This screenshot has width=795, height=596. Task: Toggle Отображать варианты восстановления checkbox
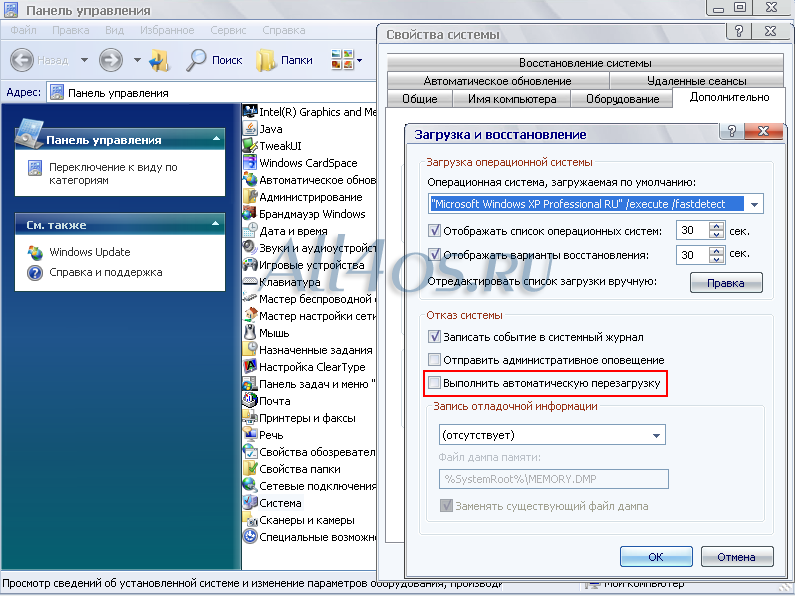point(434,254)
